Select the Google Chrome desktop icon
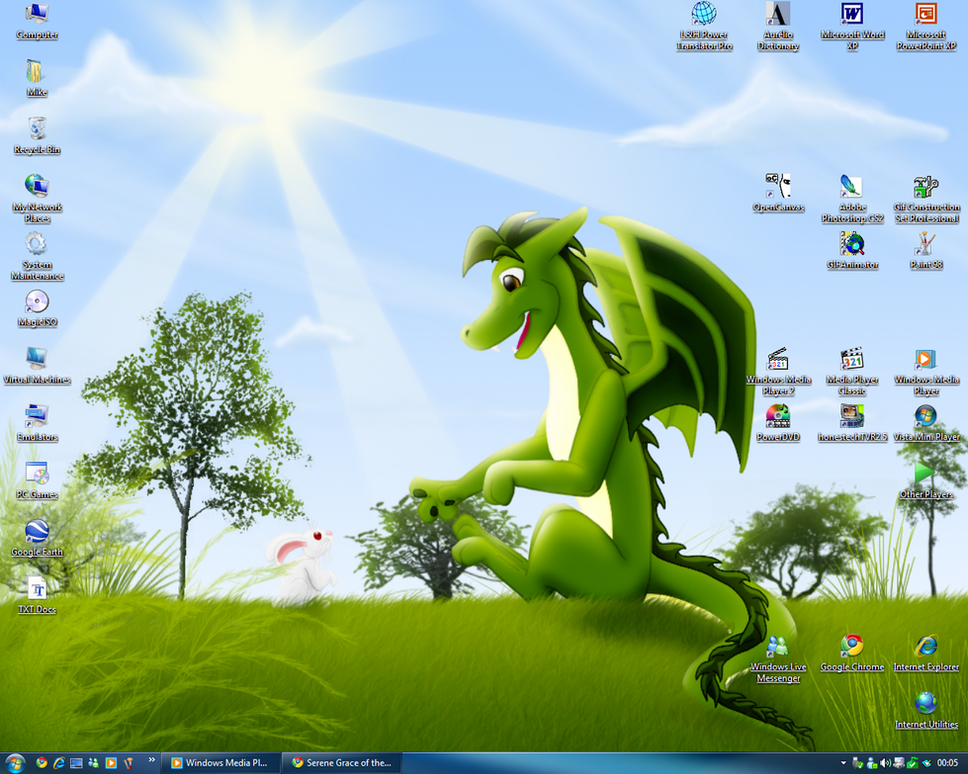 pyautogui.click(x=852, y=654)
